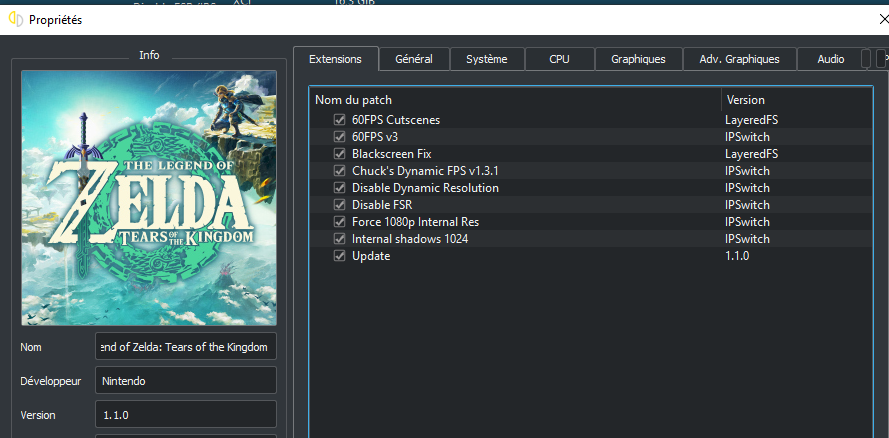889x438 pixels.
Task: Open the Adv. Graphiques tab
Action: click(739, 59)
